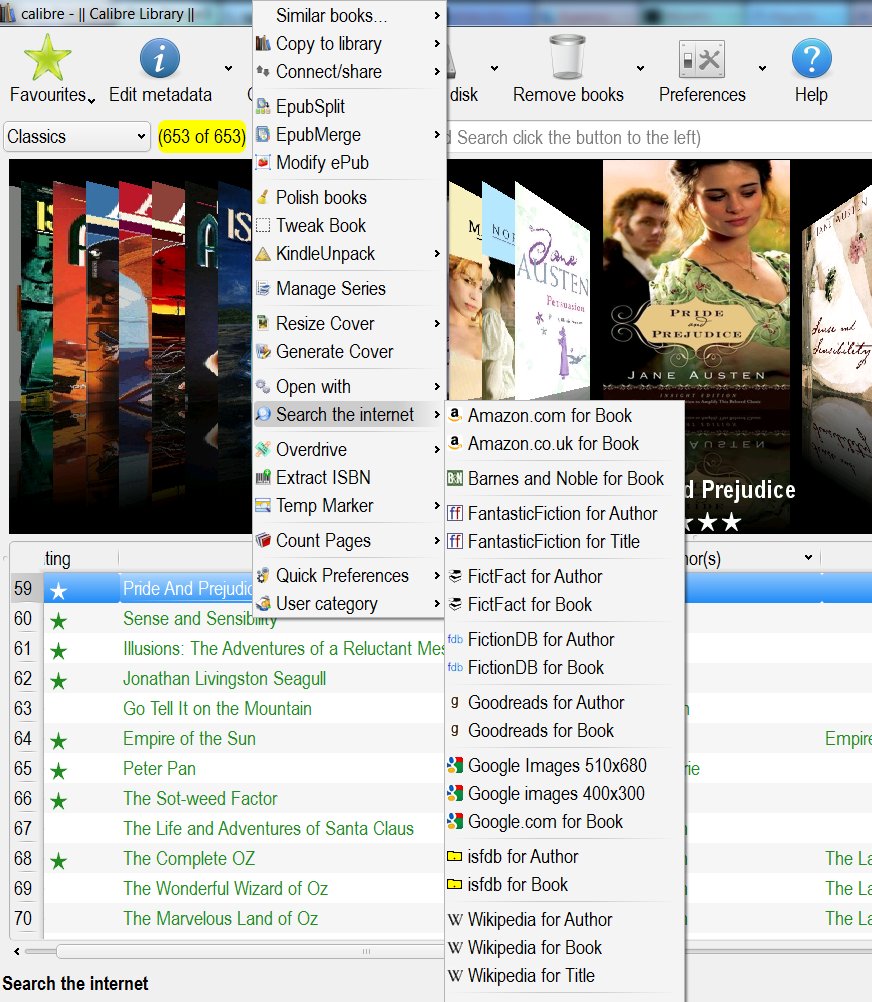Open the Resize Cover submenu

349,323
